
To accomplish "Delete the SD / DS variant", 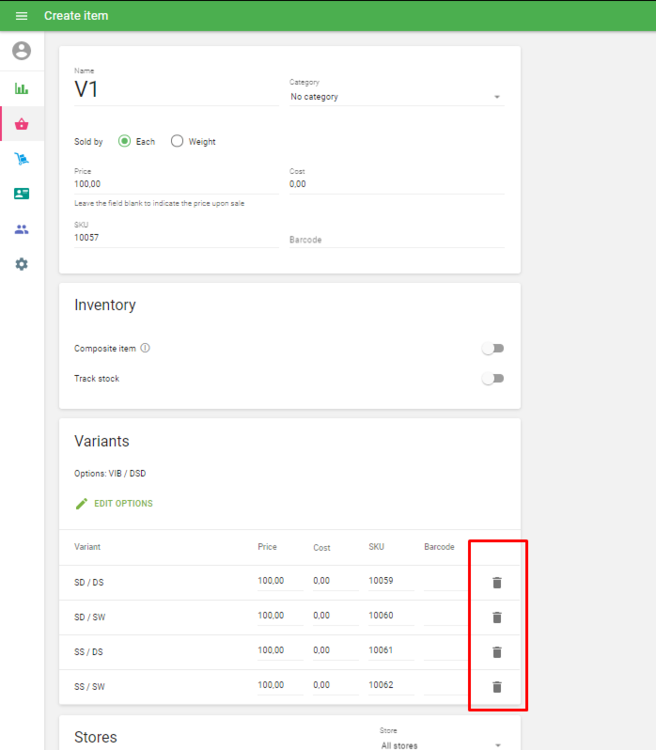I will [x=497, y=583].
